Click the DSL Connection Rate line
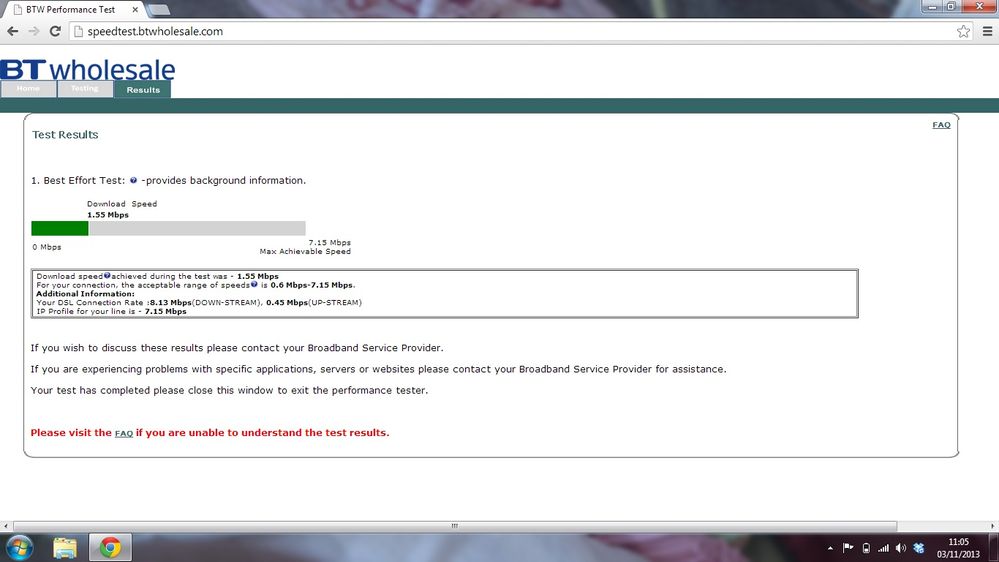Screen dimensions: 999x562 tap(199, 303)
